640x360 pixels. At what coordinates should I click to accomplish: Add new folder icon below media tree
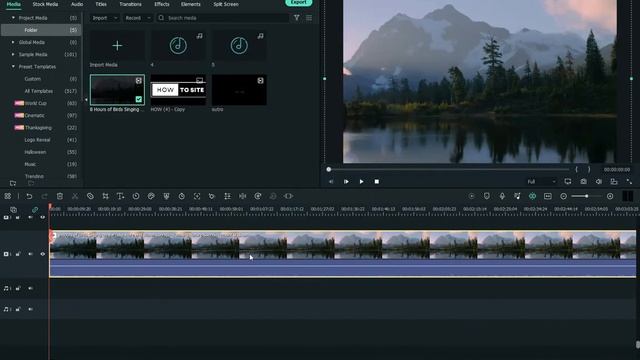13,183
